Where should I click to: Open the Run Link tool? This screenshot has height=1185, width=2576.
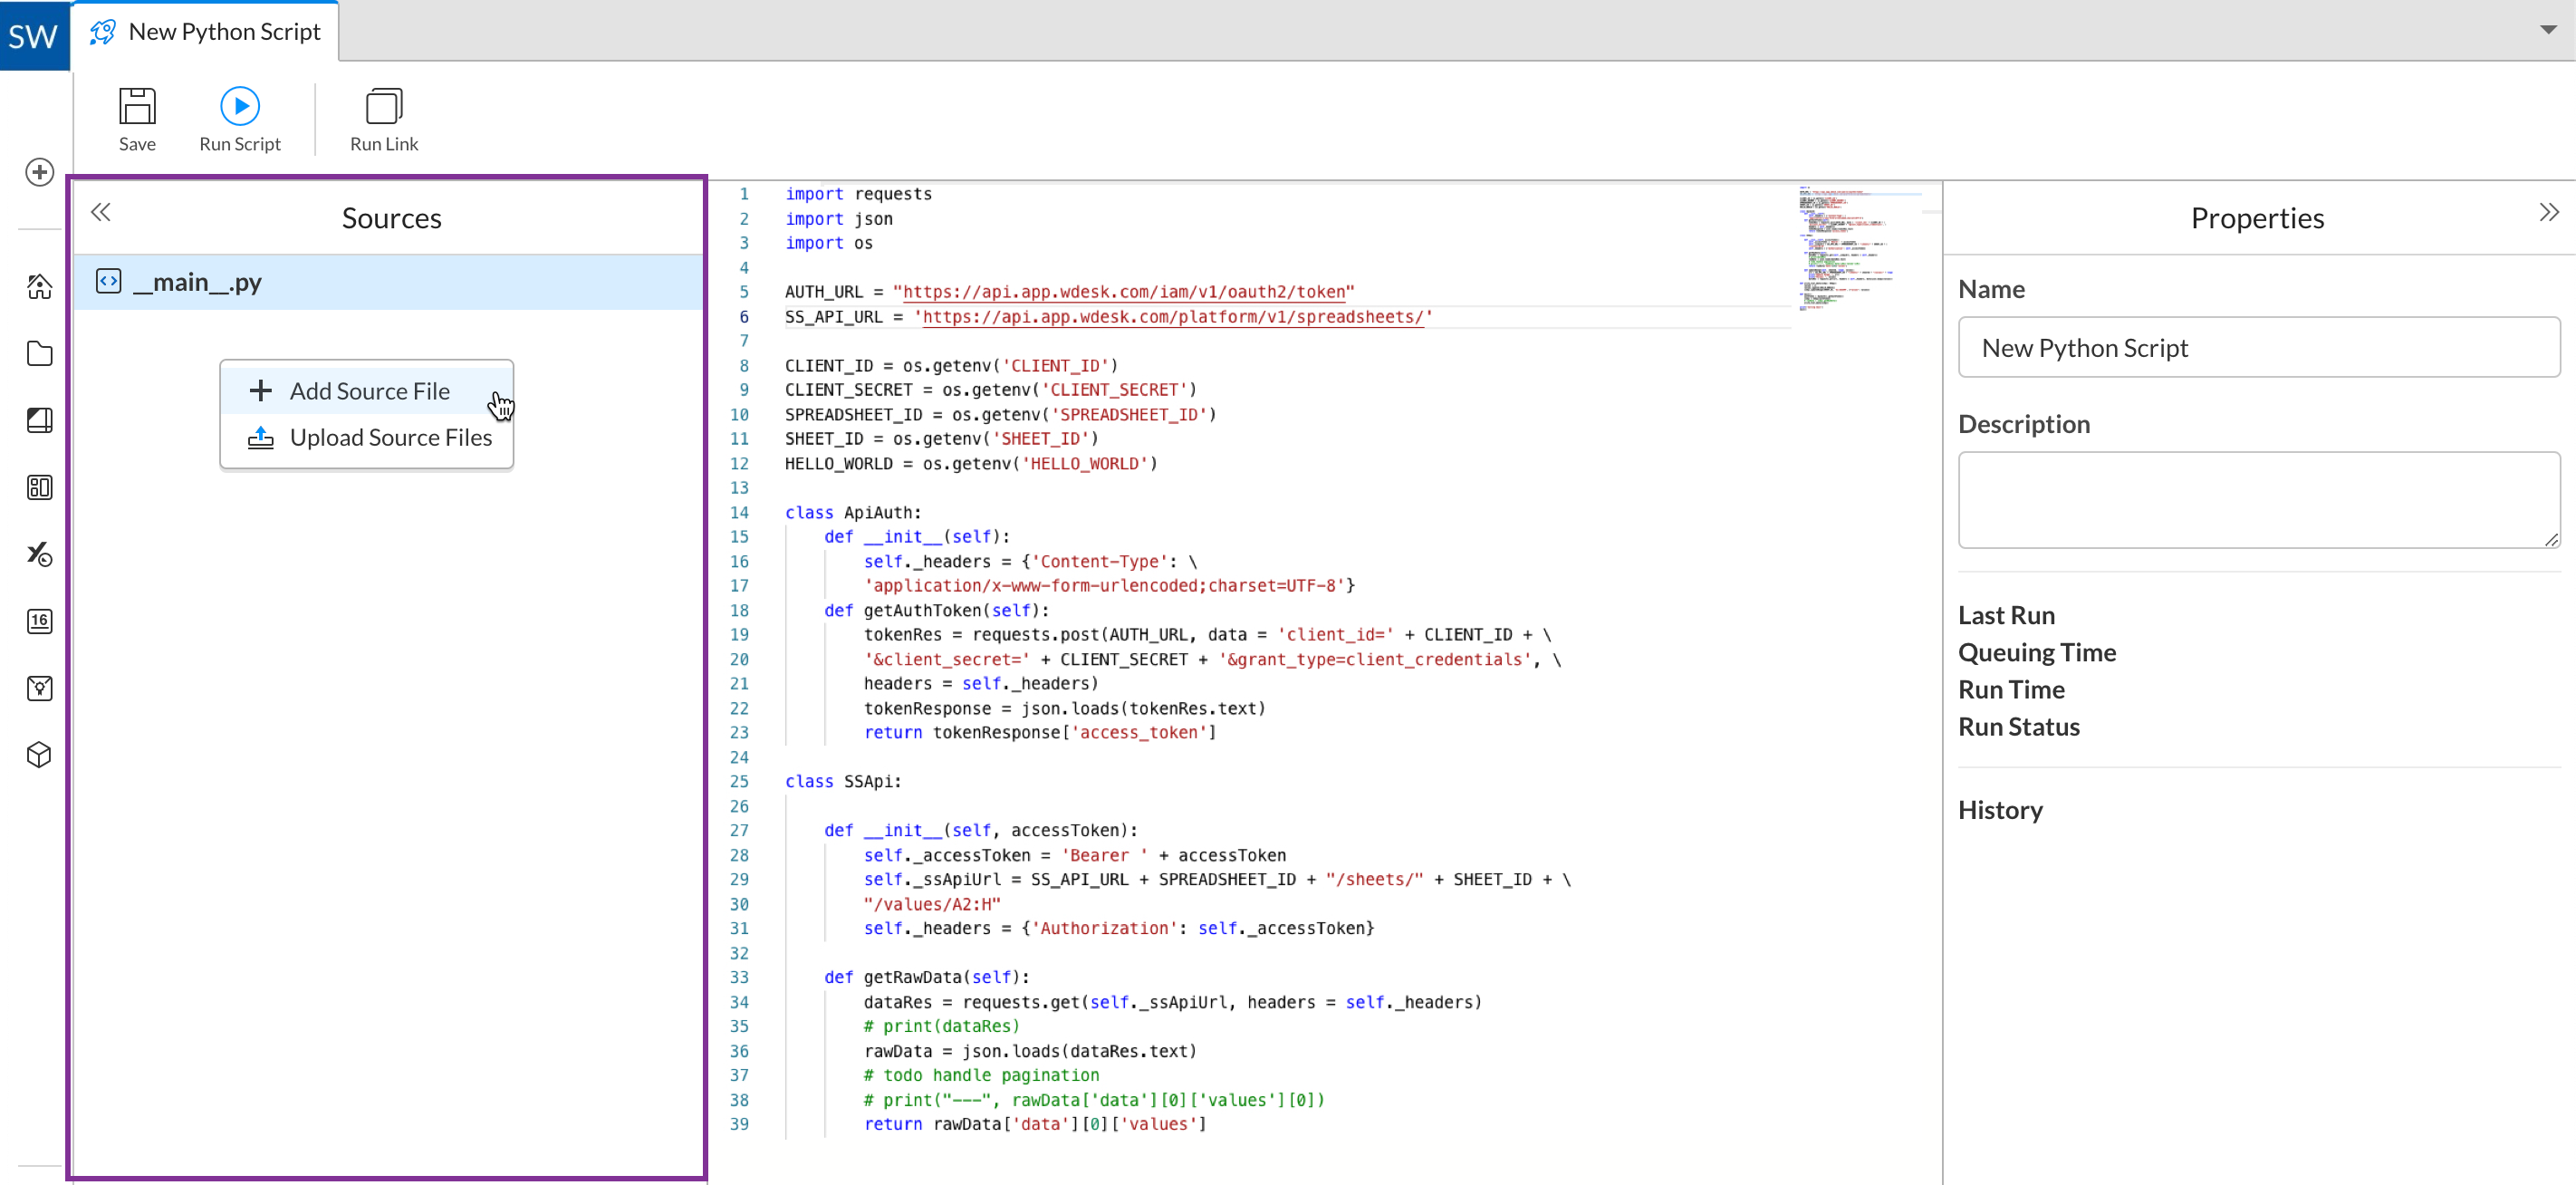pos(383,117)
